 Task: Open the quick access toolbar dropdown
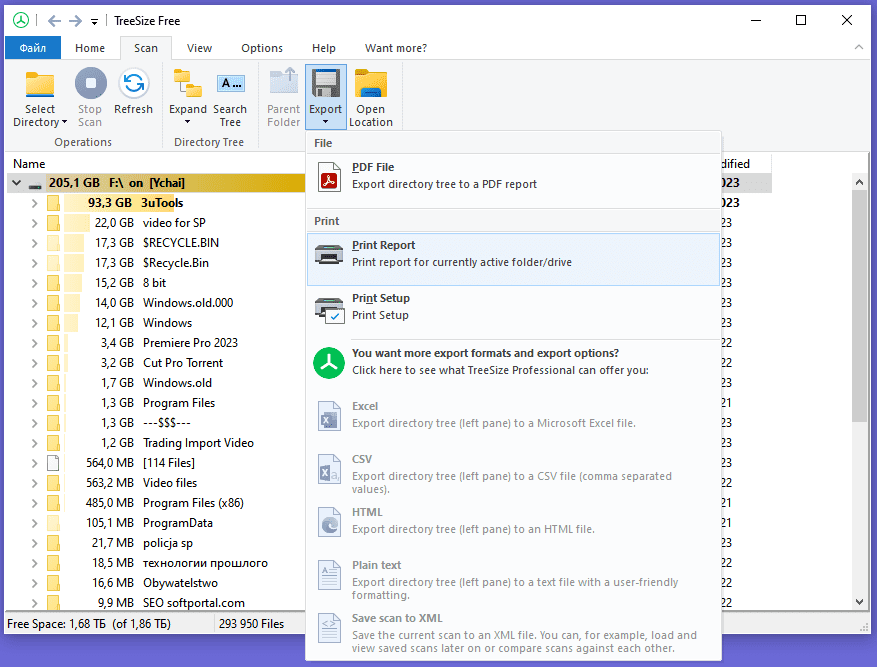[x=95, y=22]
